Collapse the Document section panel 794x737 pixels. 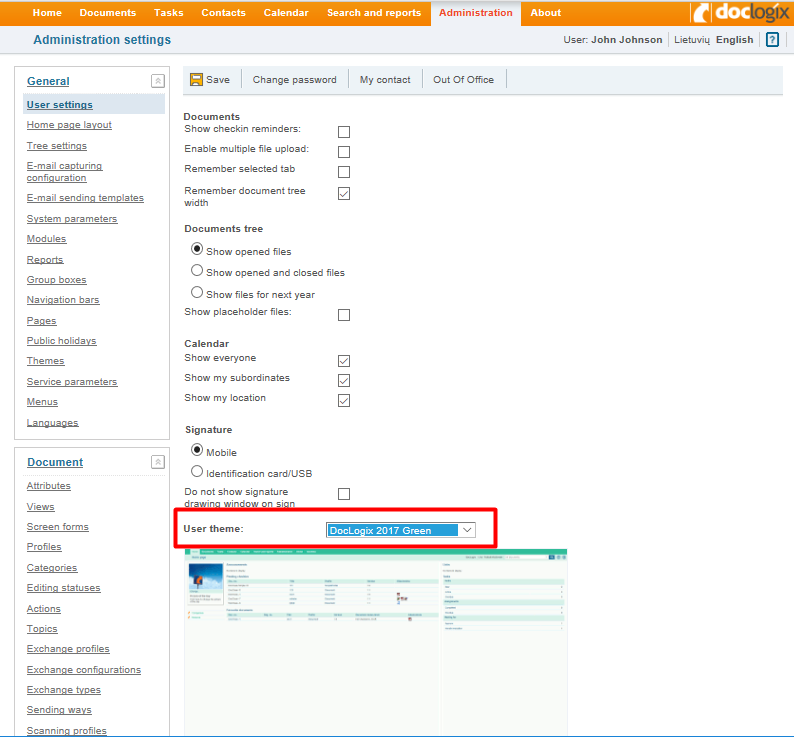click(157, 462)
